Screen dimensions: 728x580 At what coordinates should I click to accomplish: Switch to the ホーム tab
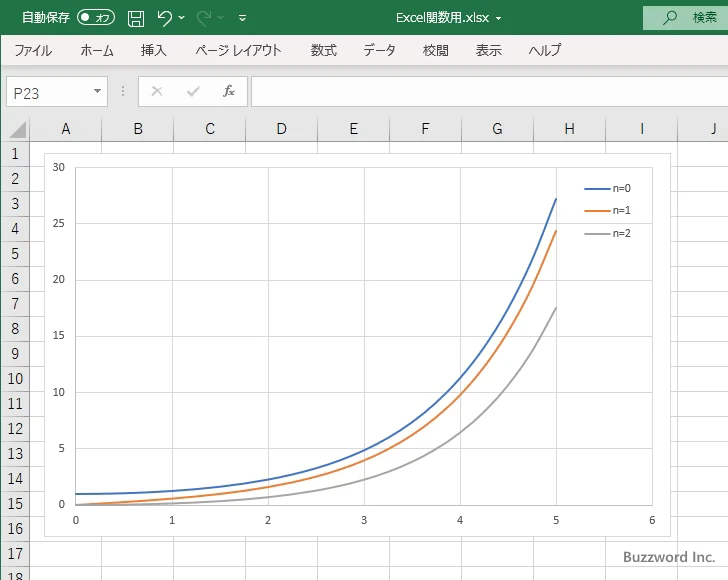click(x=97, y=50)
